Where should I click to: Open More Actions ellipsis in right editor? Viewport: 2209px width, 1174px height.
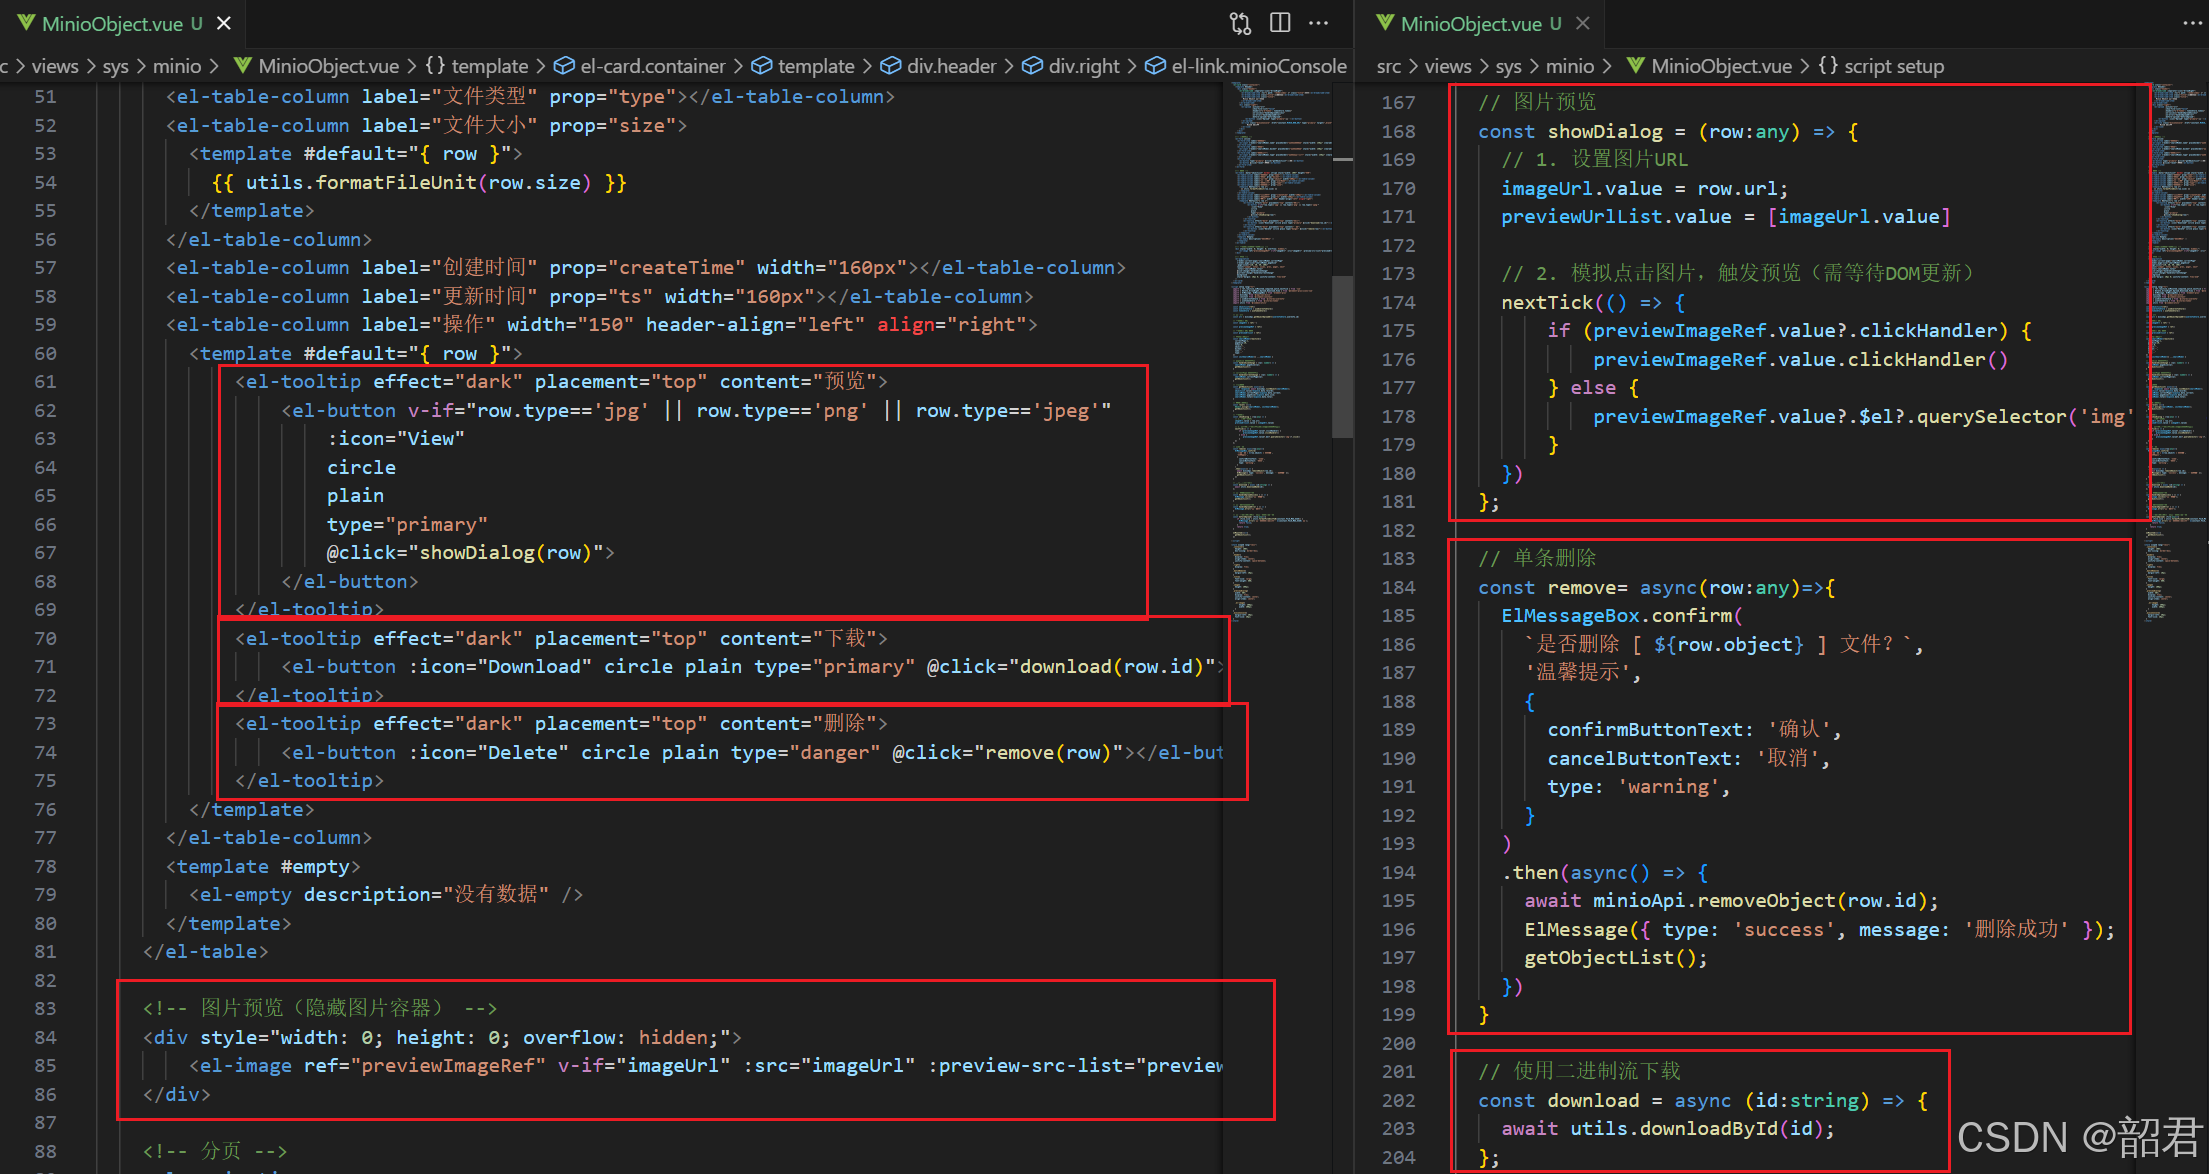click(2192, 23)
